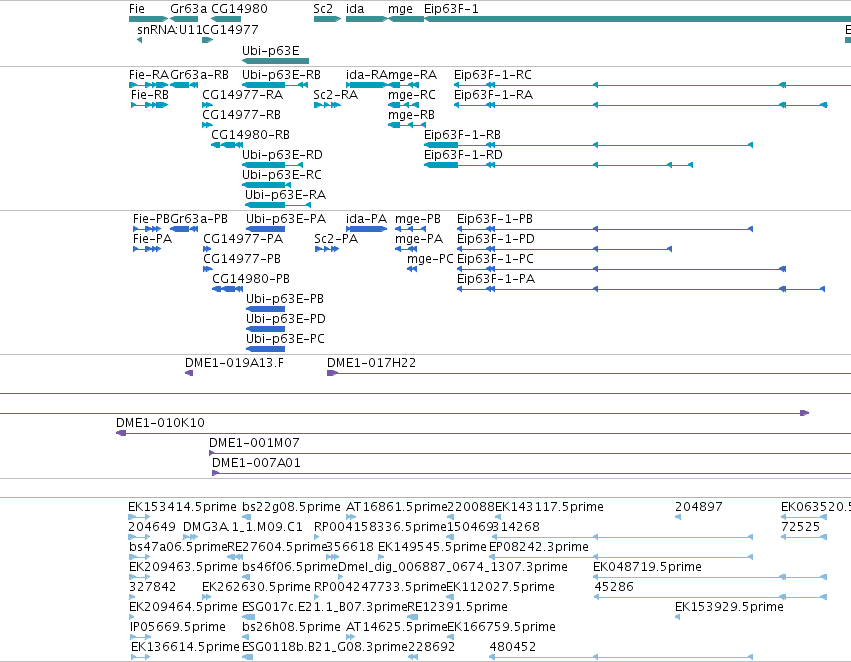Click the long Eip63F-1 gene bar

(x=637, y=20)
